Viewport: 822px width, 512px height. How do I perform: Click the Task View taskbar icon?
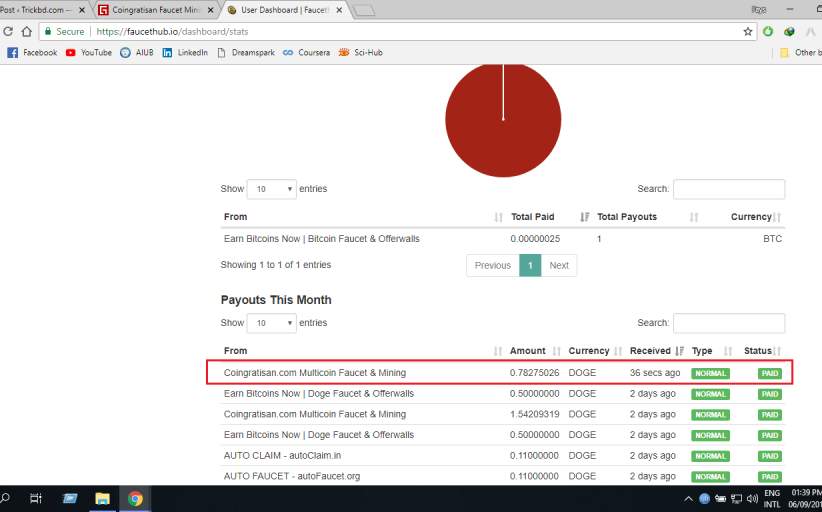36,498
